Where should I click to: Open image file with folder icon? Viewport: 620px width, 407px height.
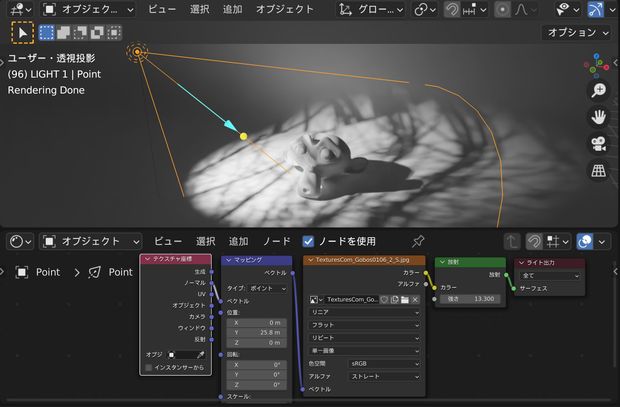coord(405,300)
